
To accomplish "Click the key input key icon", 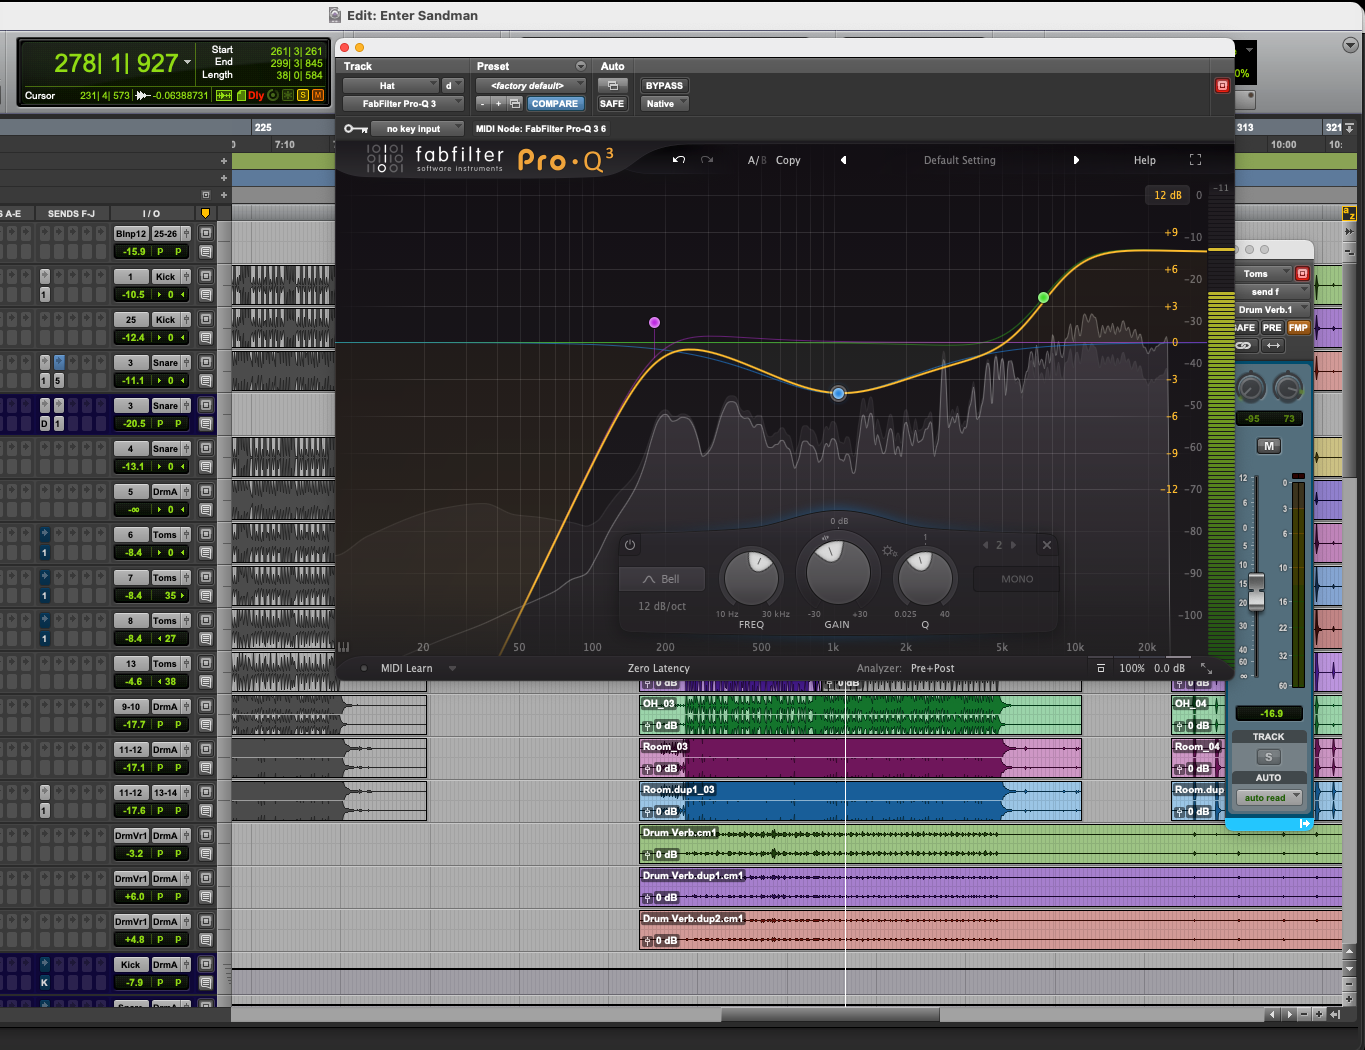I will (355, 129).
